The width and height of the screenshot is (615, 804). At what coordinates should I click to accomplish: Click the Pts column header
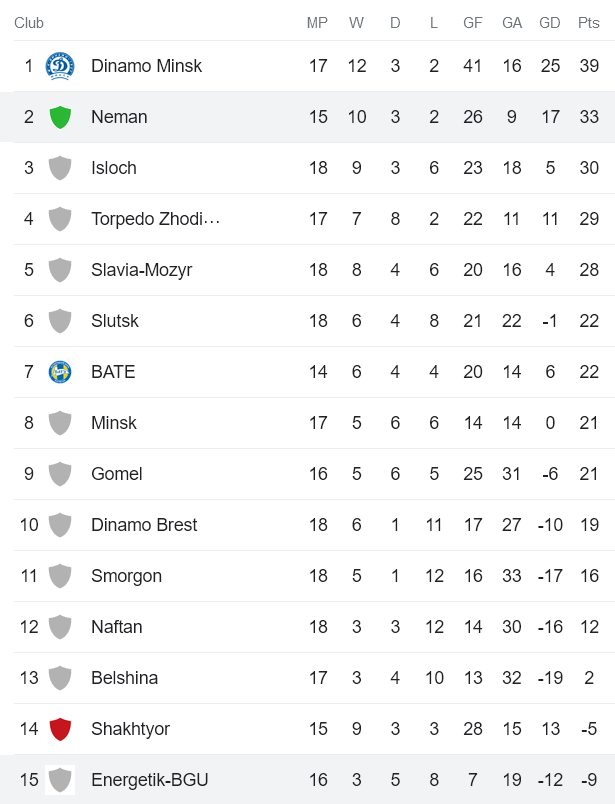(x=589, y=23)
